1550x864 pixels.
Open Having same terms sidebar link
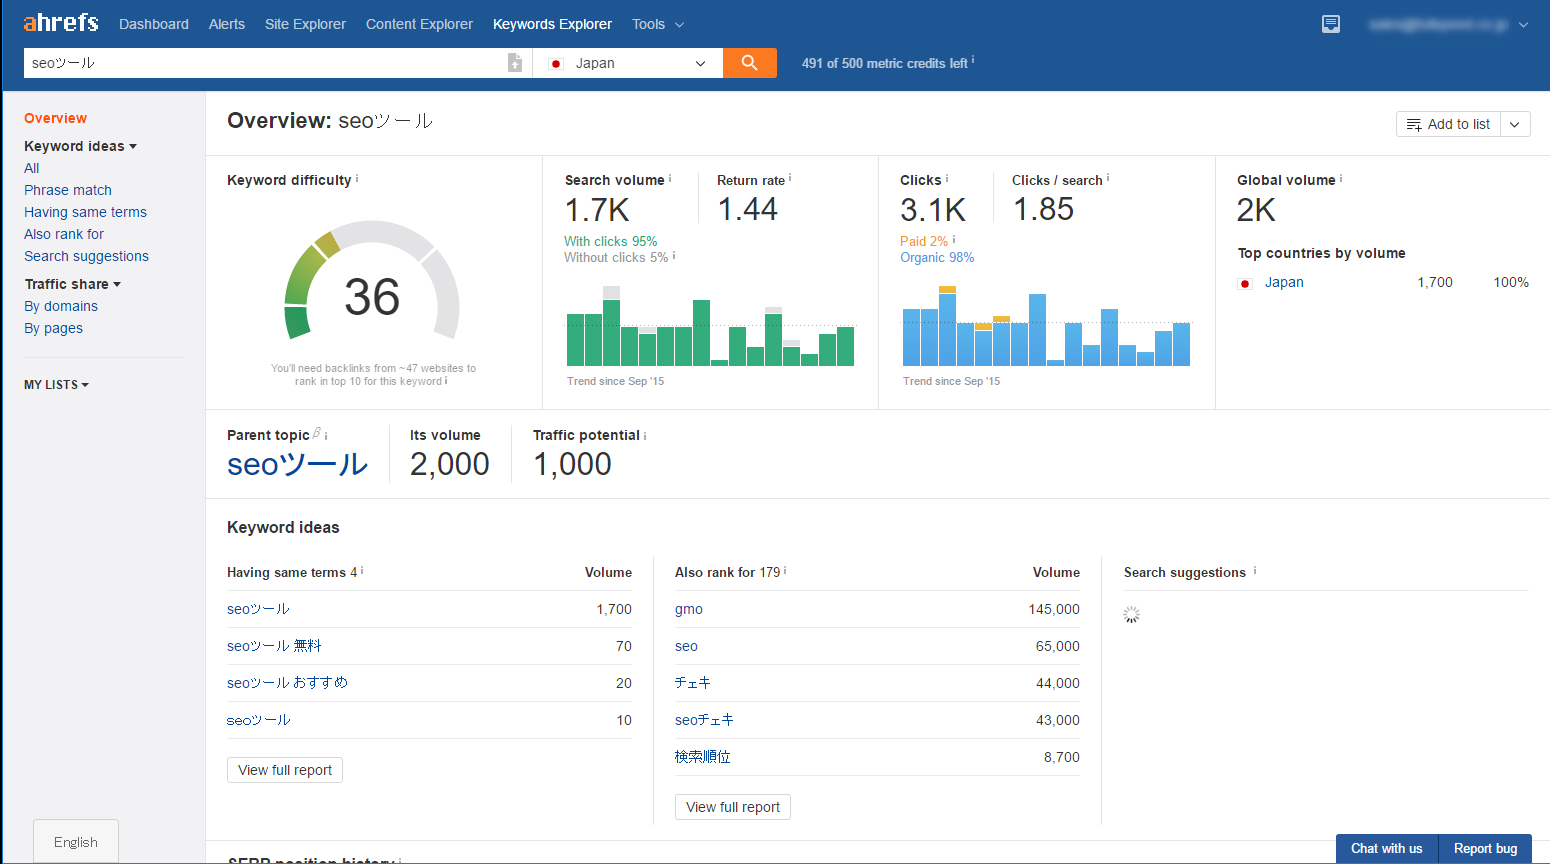85,212
